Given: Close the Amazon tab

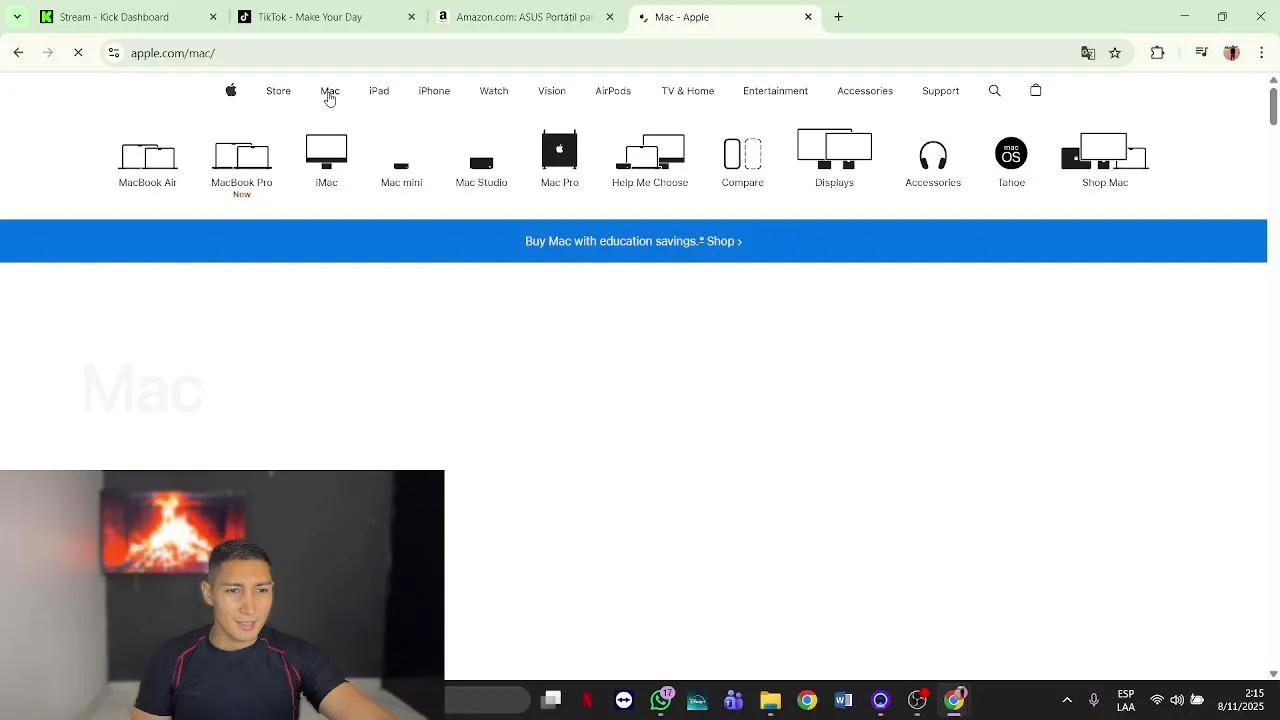Looking at the screenshot, I should click(x=610, y=17).
